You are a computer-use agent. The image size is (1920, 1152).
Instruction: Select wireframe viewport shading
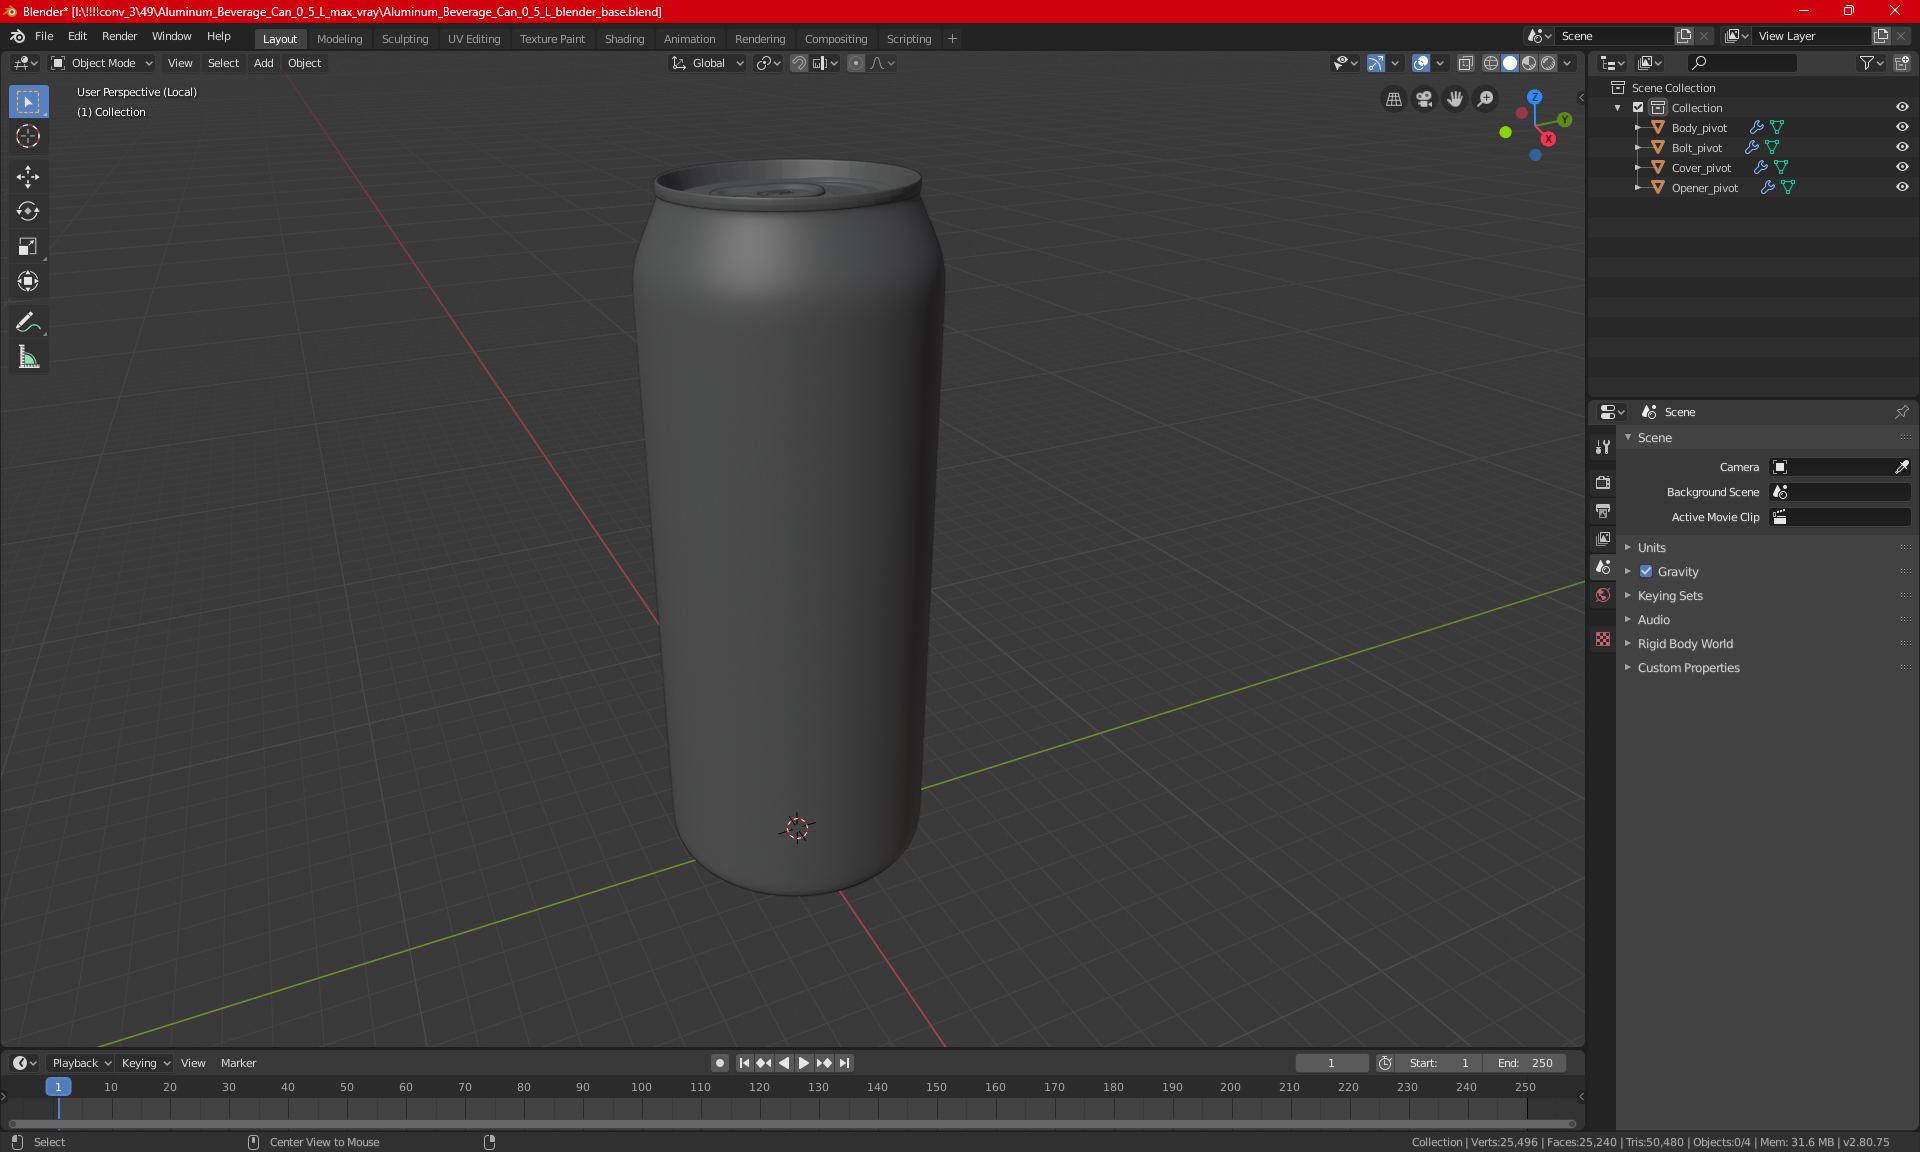click(x=1490, y=63)
